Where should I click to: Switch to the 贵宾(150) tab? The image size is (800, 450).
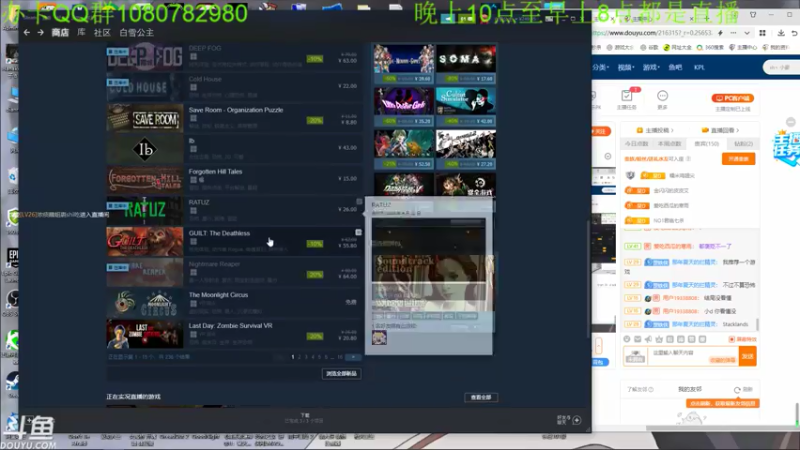[x=707, y=144]
